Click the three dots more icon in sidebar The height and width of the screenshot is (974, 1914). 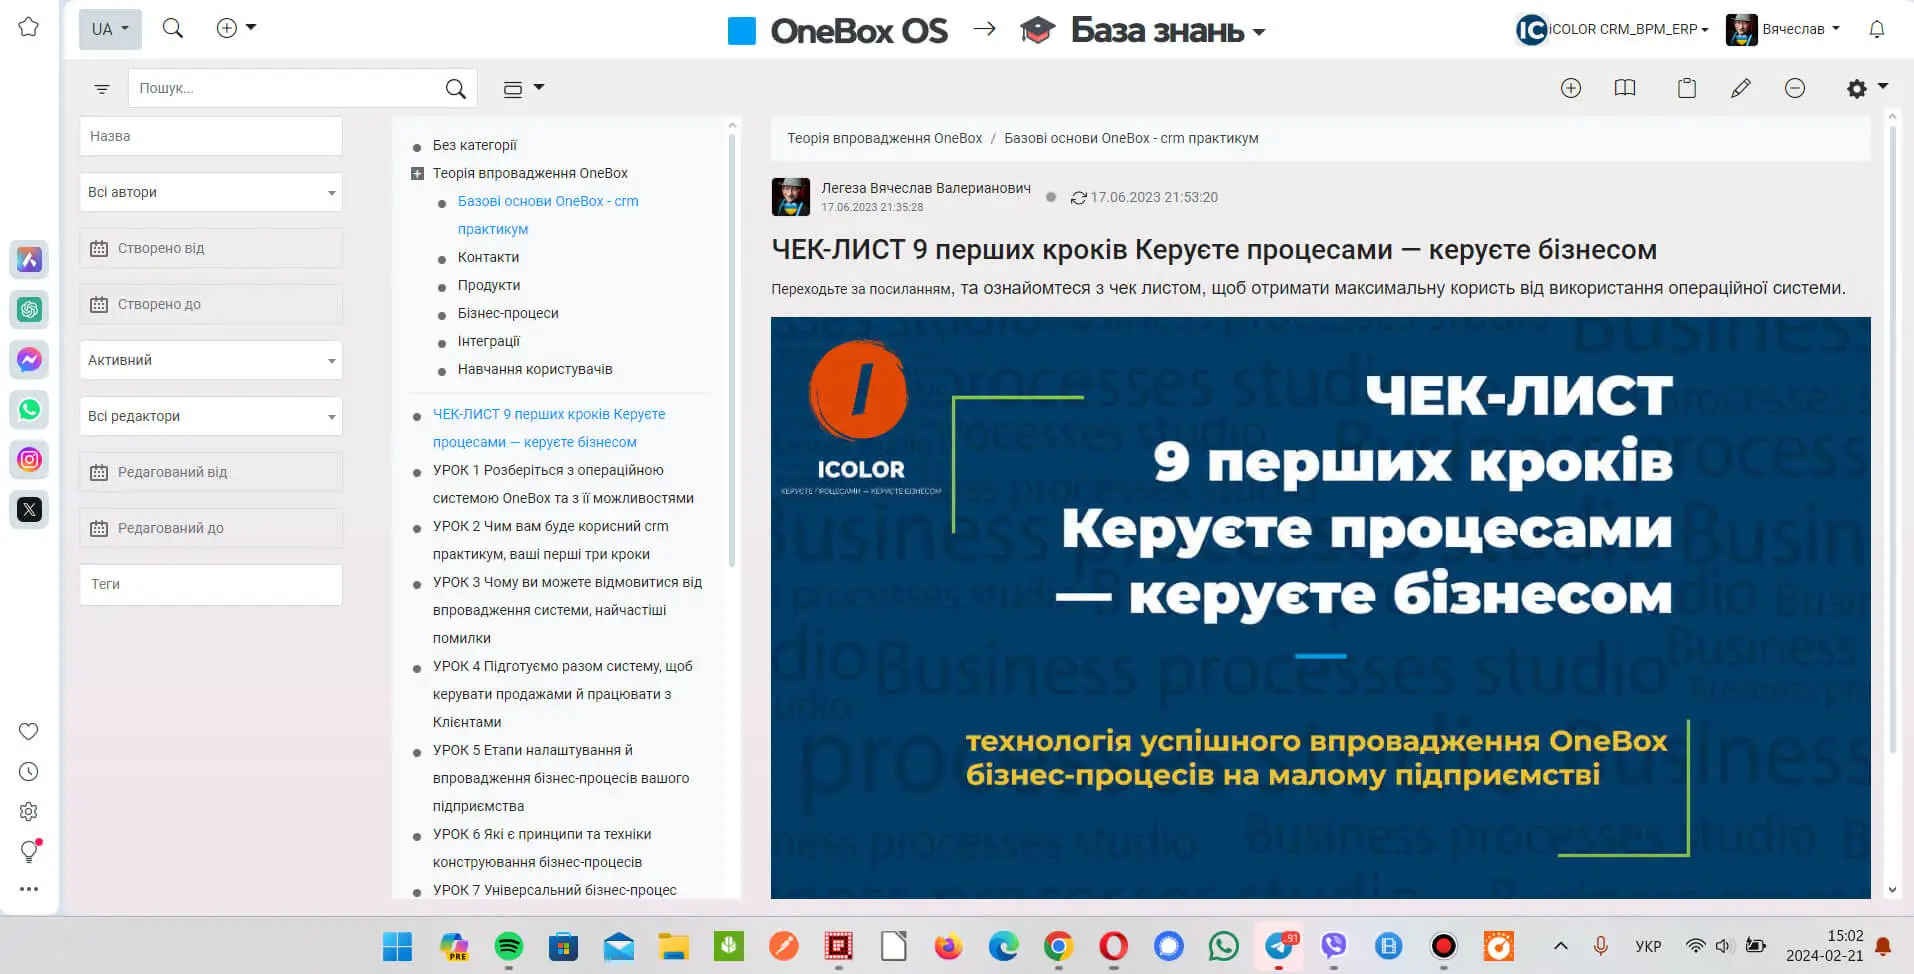click(29, 889)
